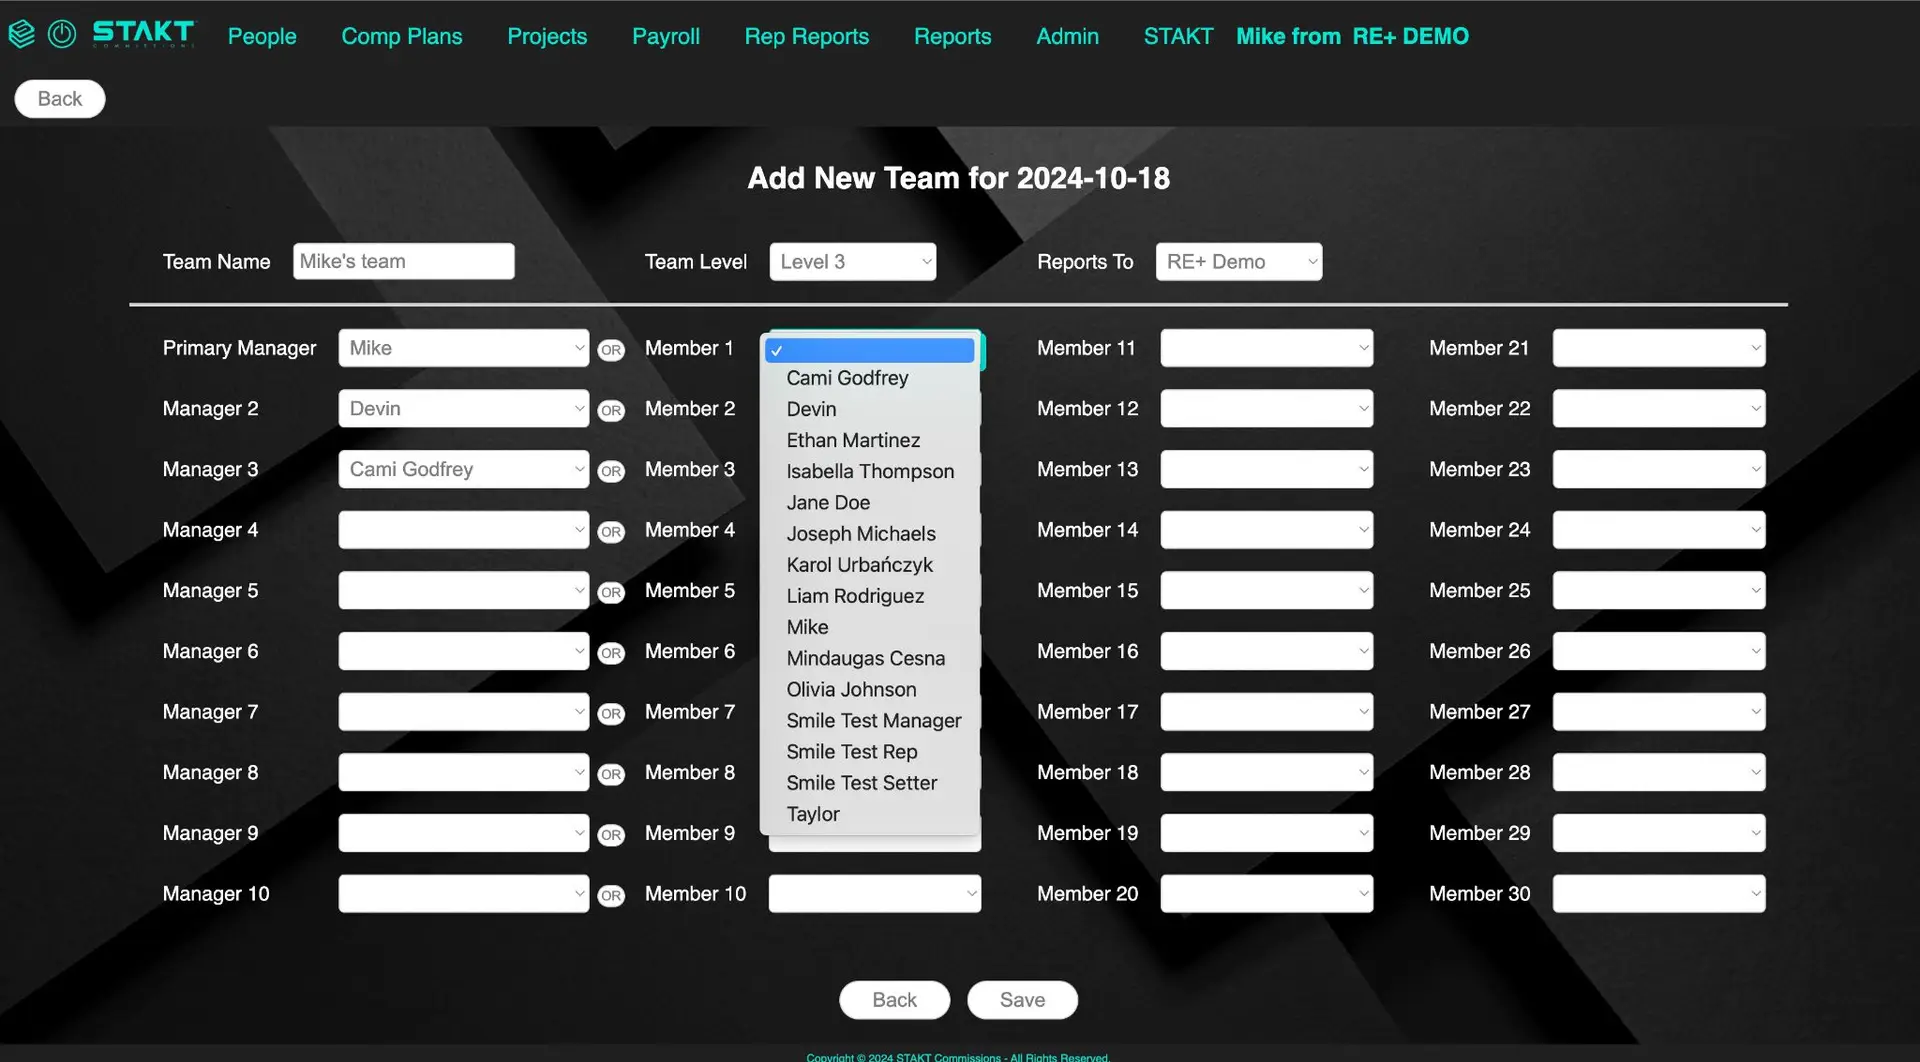1920x1062 pixels.
Task: Open the Rep Reports menu
Action: point(807,36)
